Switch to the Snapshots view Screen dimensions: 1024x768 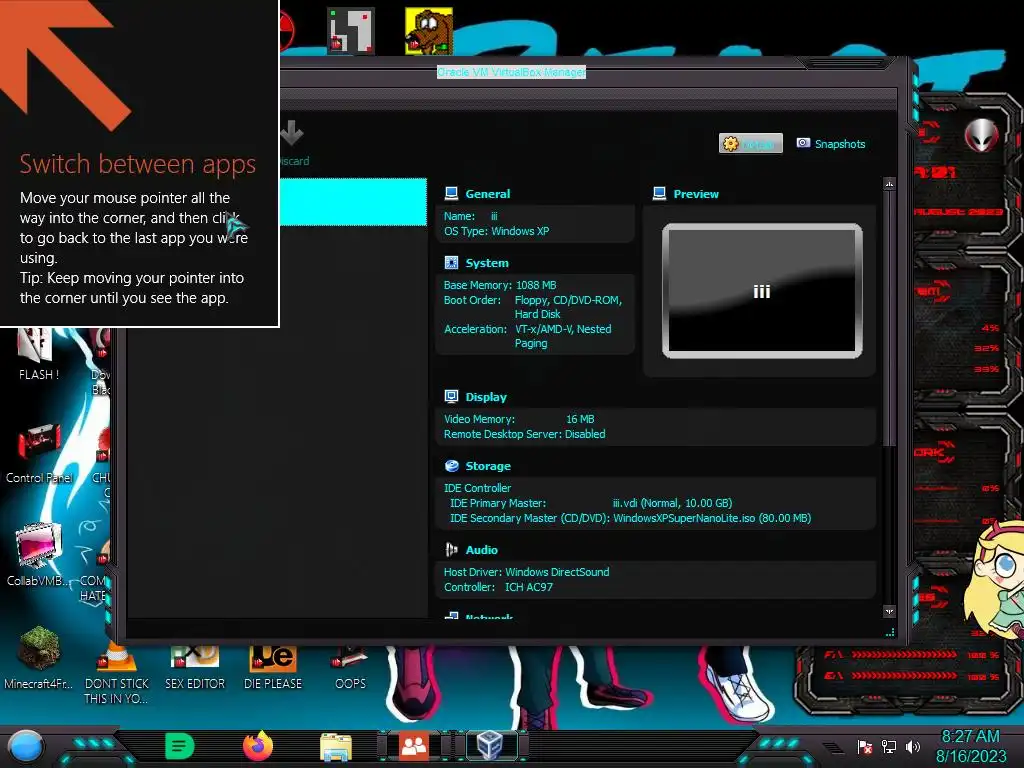pyautogui.click(x=831, y=144)
